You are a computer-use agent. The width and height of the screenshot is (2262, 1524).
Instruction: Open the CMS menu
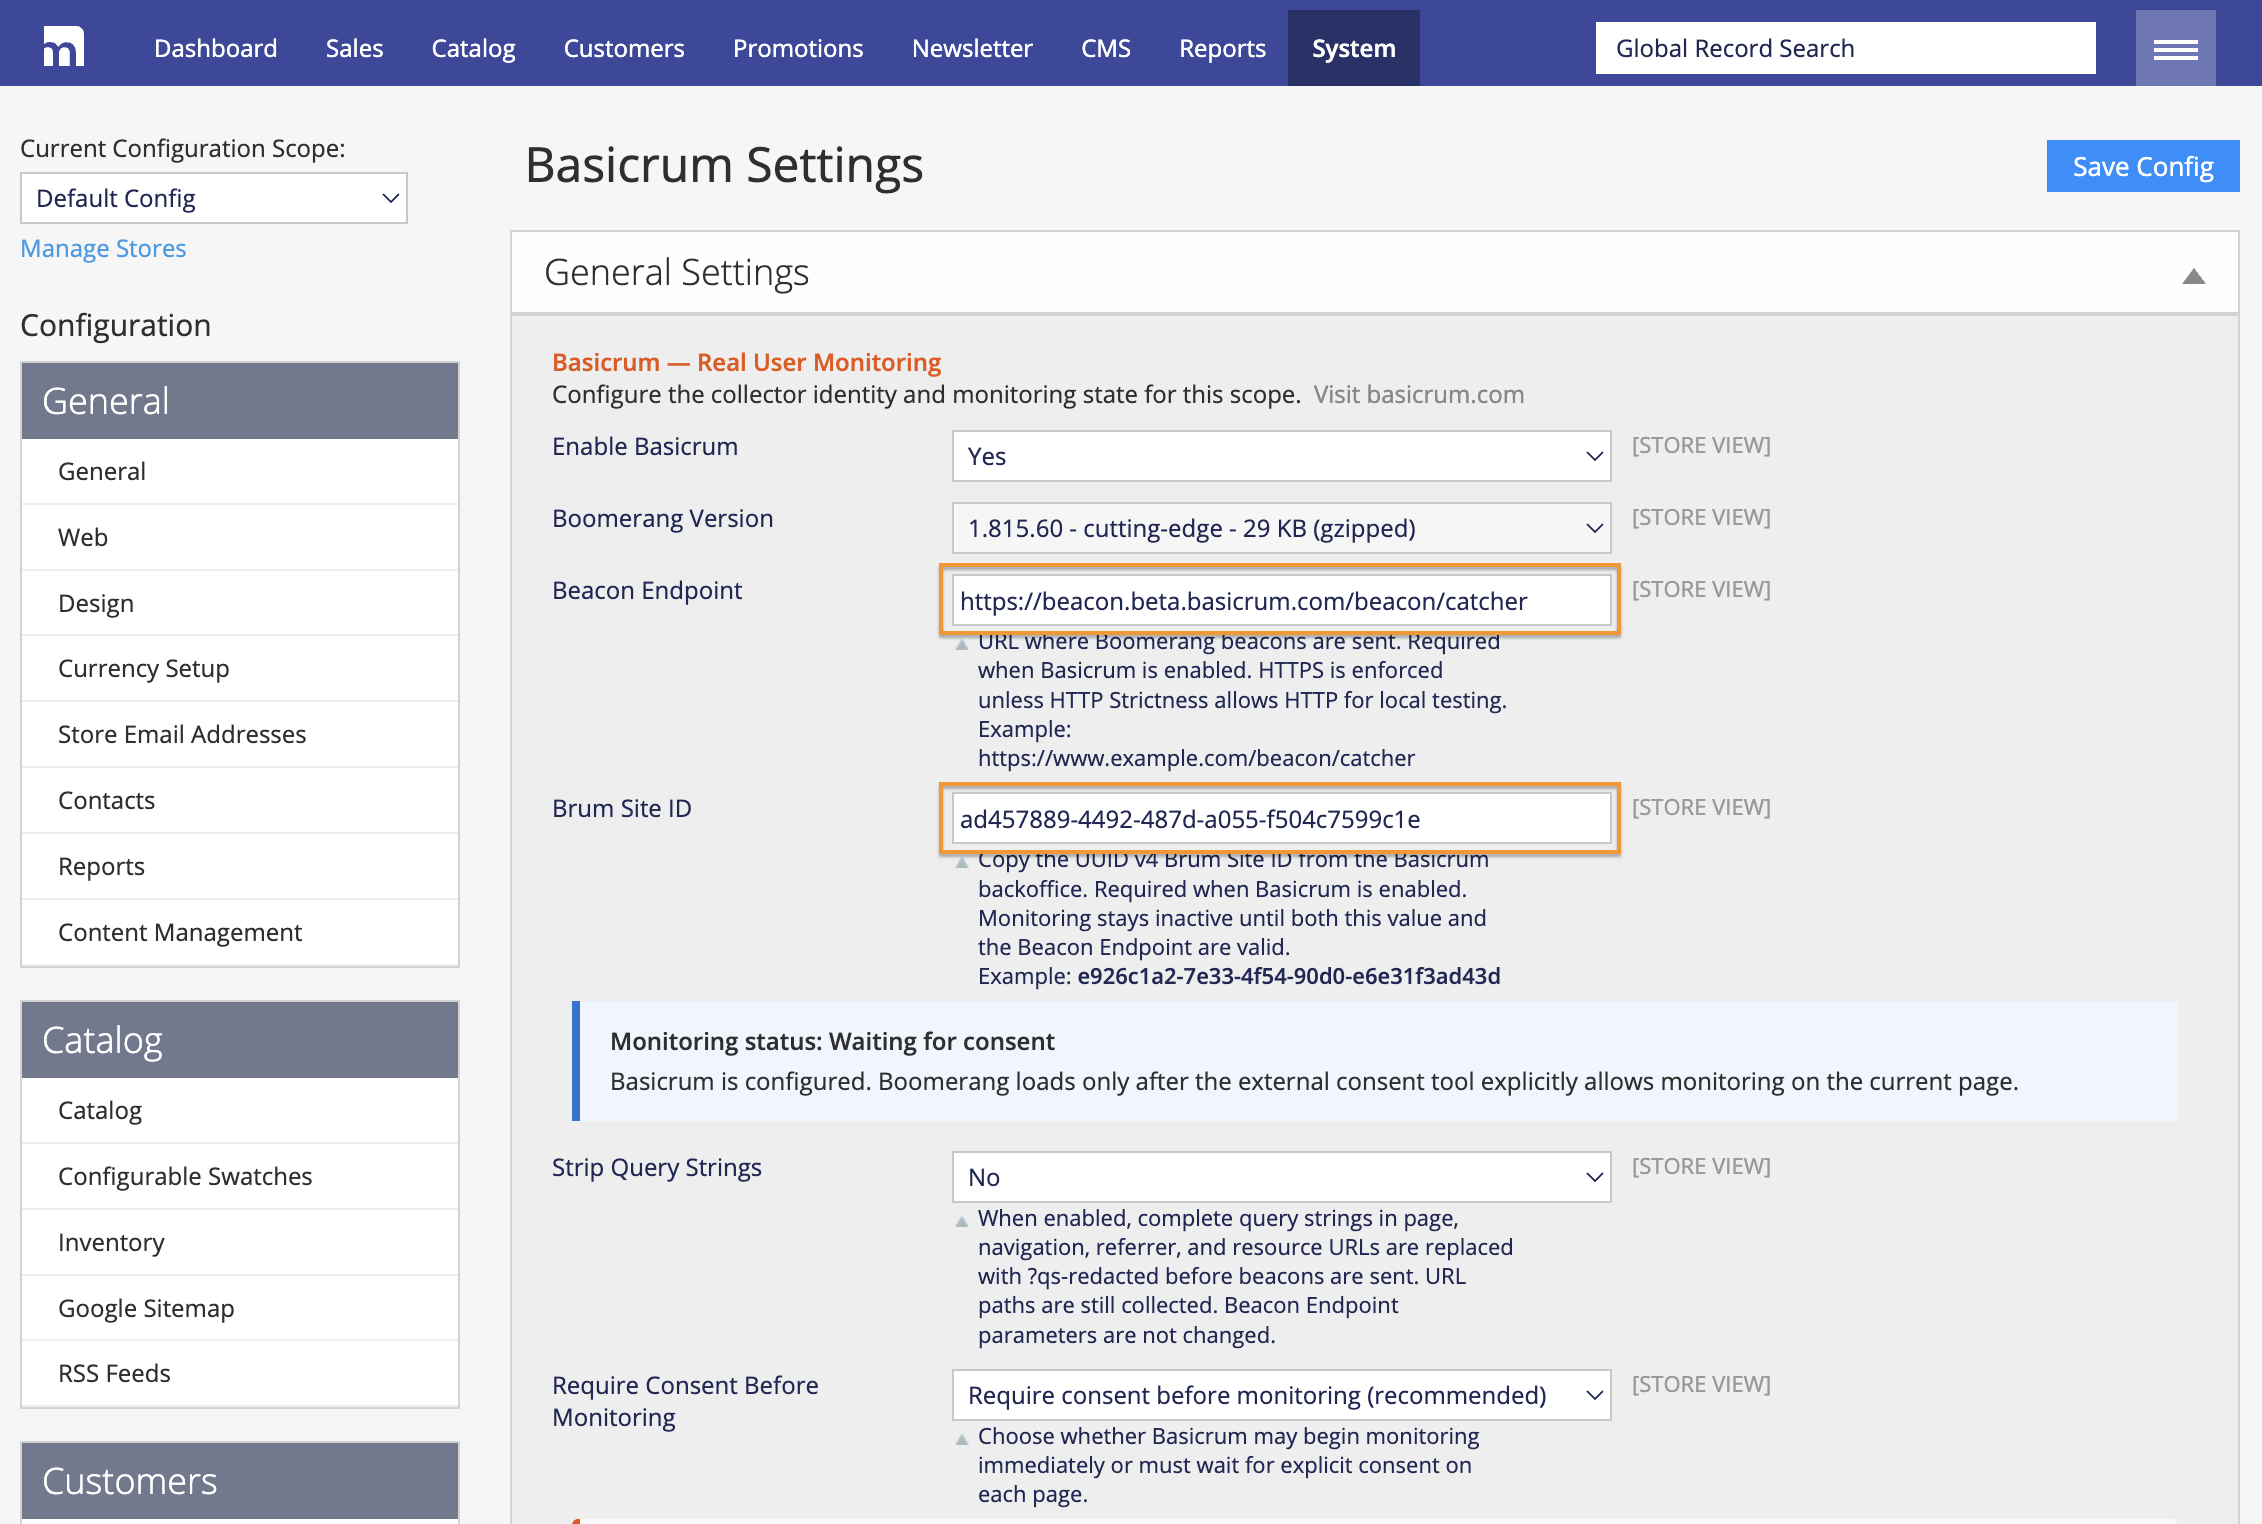[x=1106, y=48]
